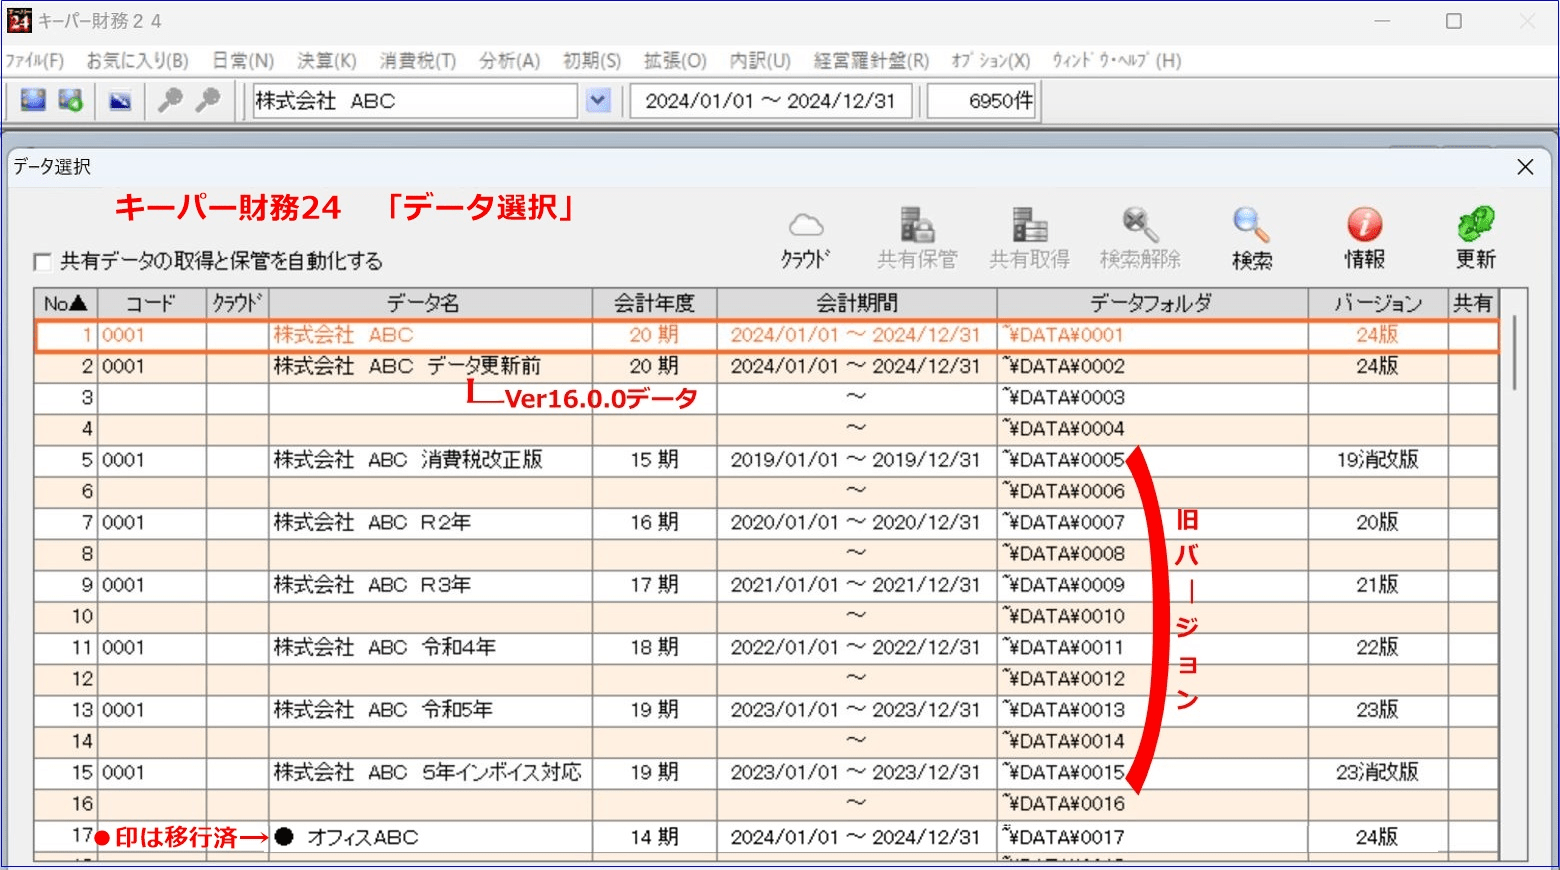Close the データ選択 dialog

pyautogui.click(x=1525, y=167)
